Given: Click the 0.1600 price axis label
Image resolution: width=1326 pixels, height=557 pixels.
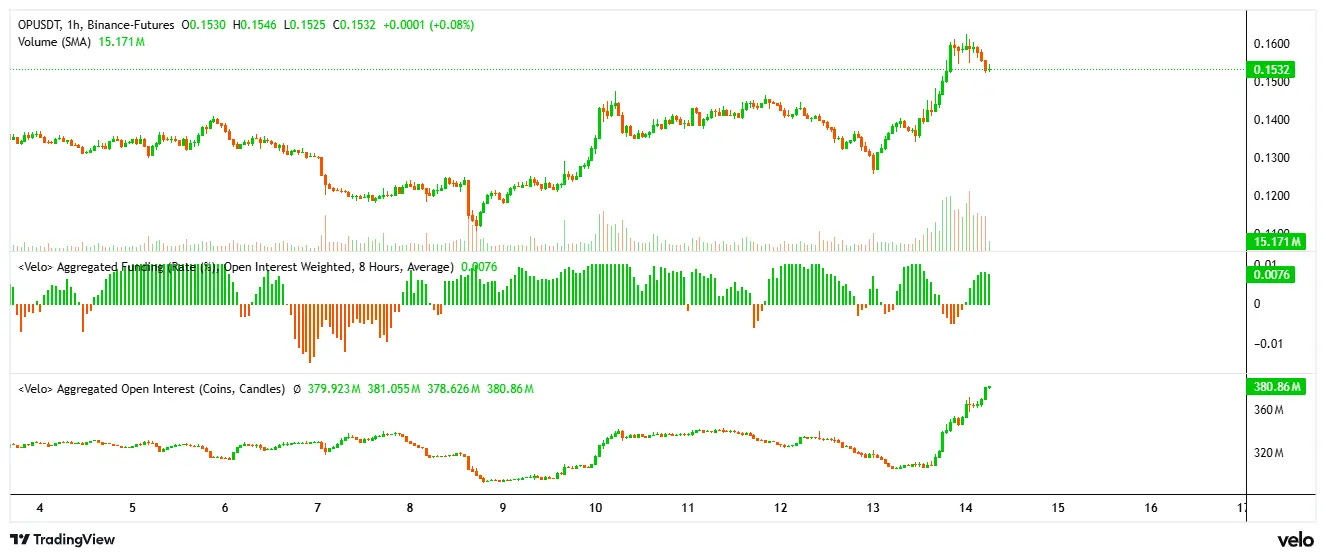Looking at the screenshot, I should (x=1270, y=45).
